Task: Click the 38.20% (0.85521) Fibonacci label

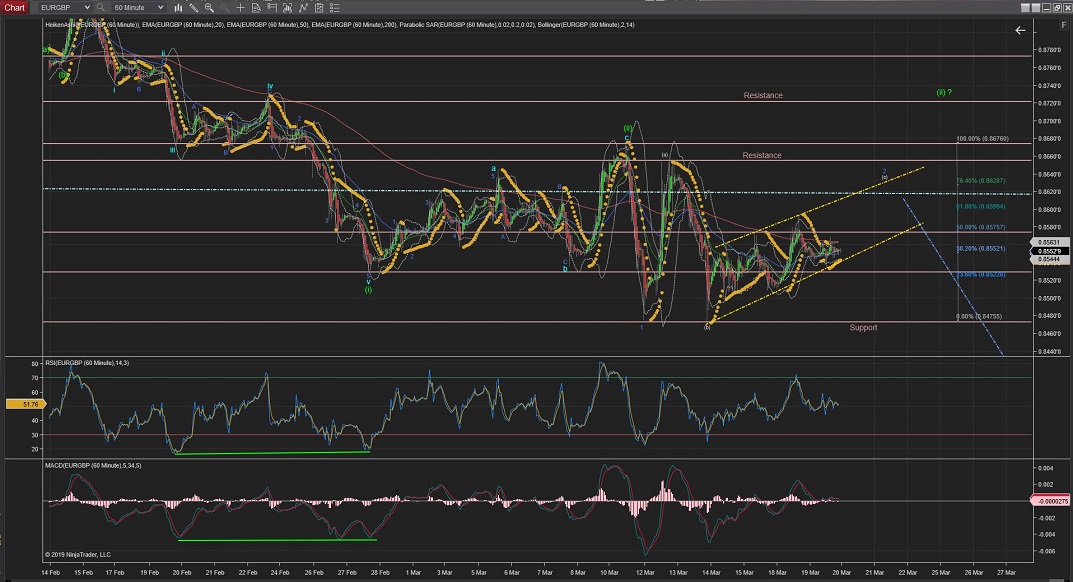Action: point(981,249)
